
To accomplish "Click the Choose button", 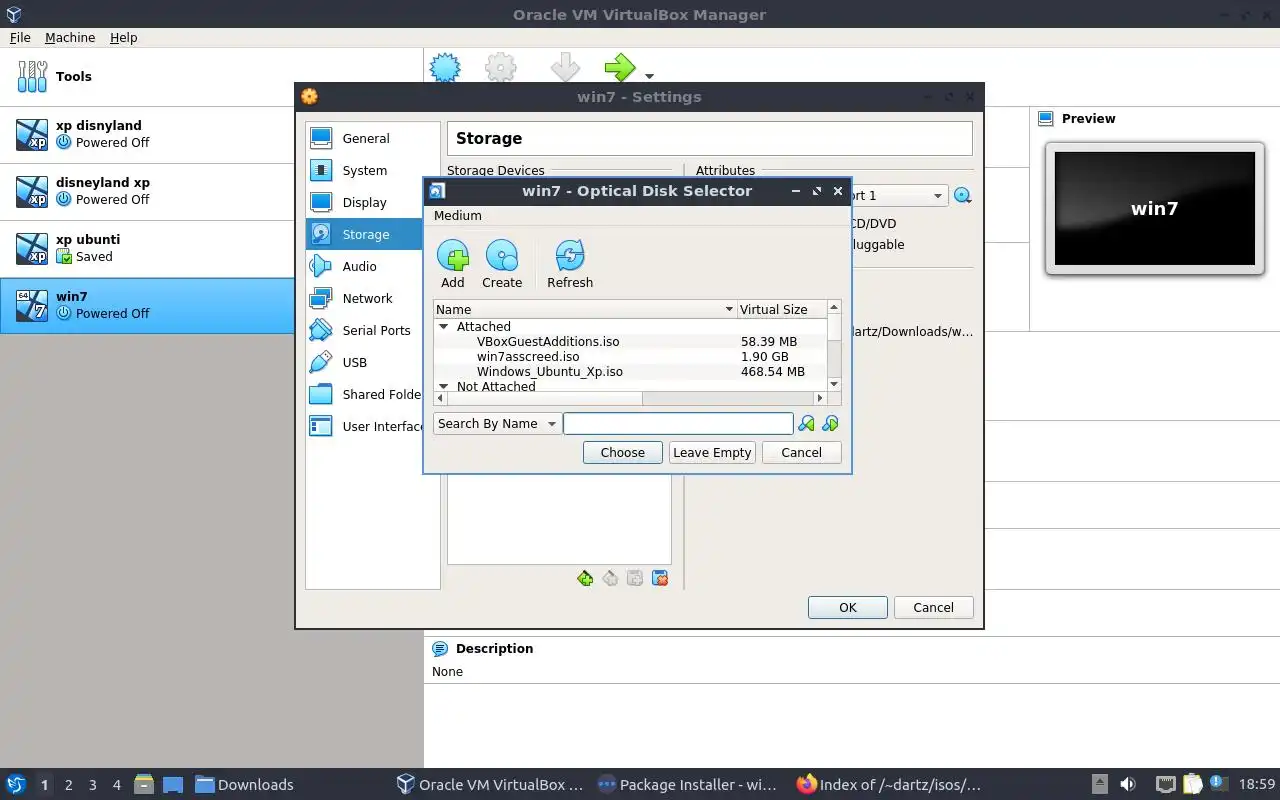I will [622, 453].
